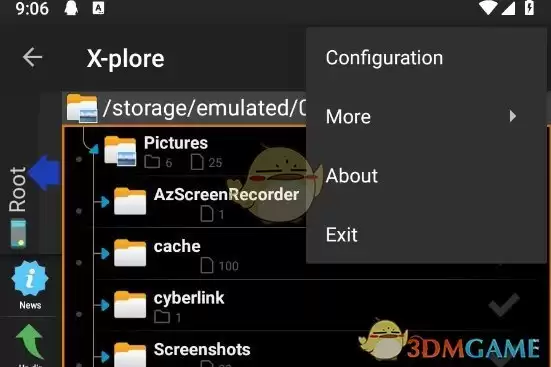Tap the Wi-Fi status bar icon
This screenshot has height=367, width=551.
(488, 8)
